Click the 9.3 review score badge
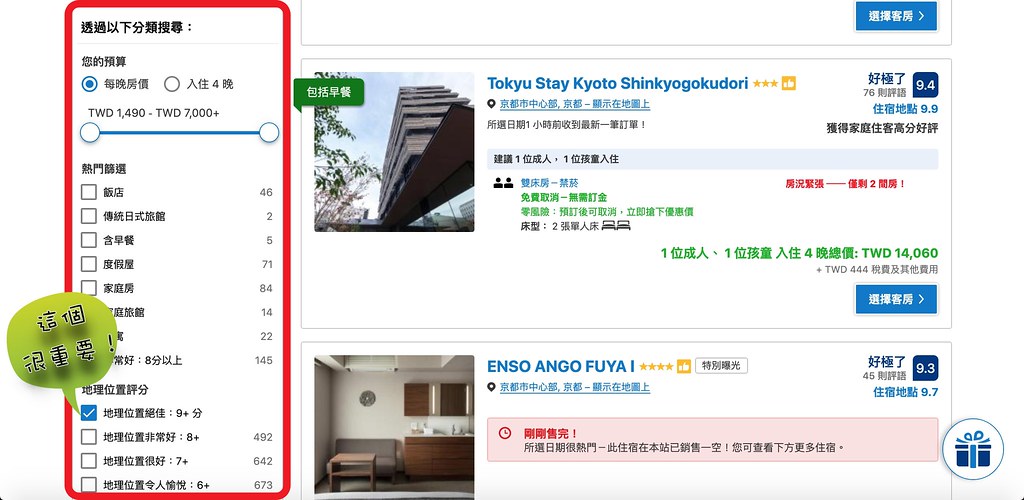The image size is (1024, 500). pyautogui.click(x=925, y=368)
